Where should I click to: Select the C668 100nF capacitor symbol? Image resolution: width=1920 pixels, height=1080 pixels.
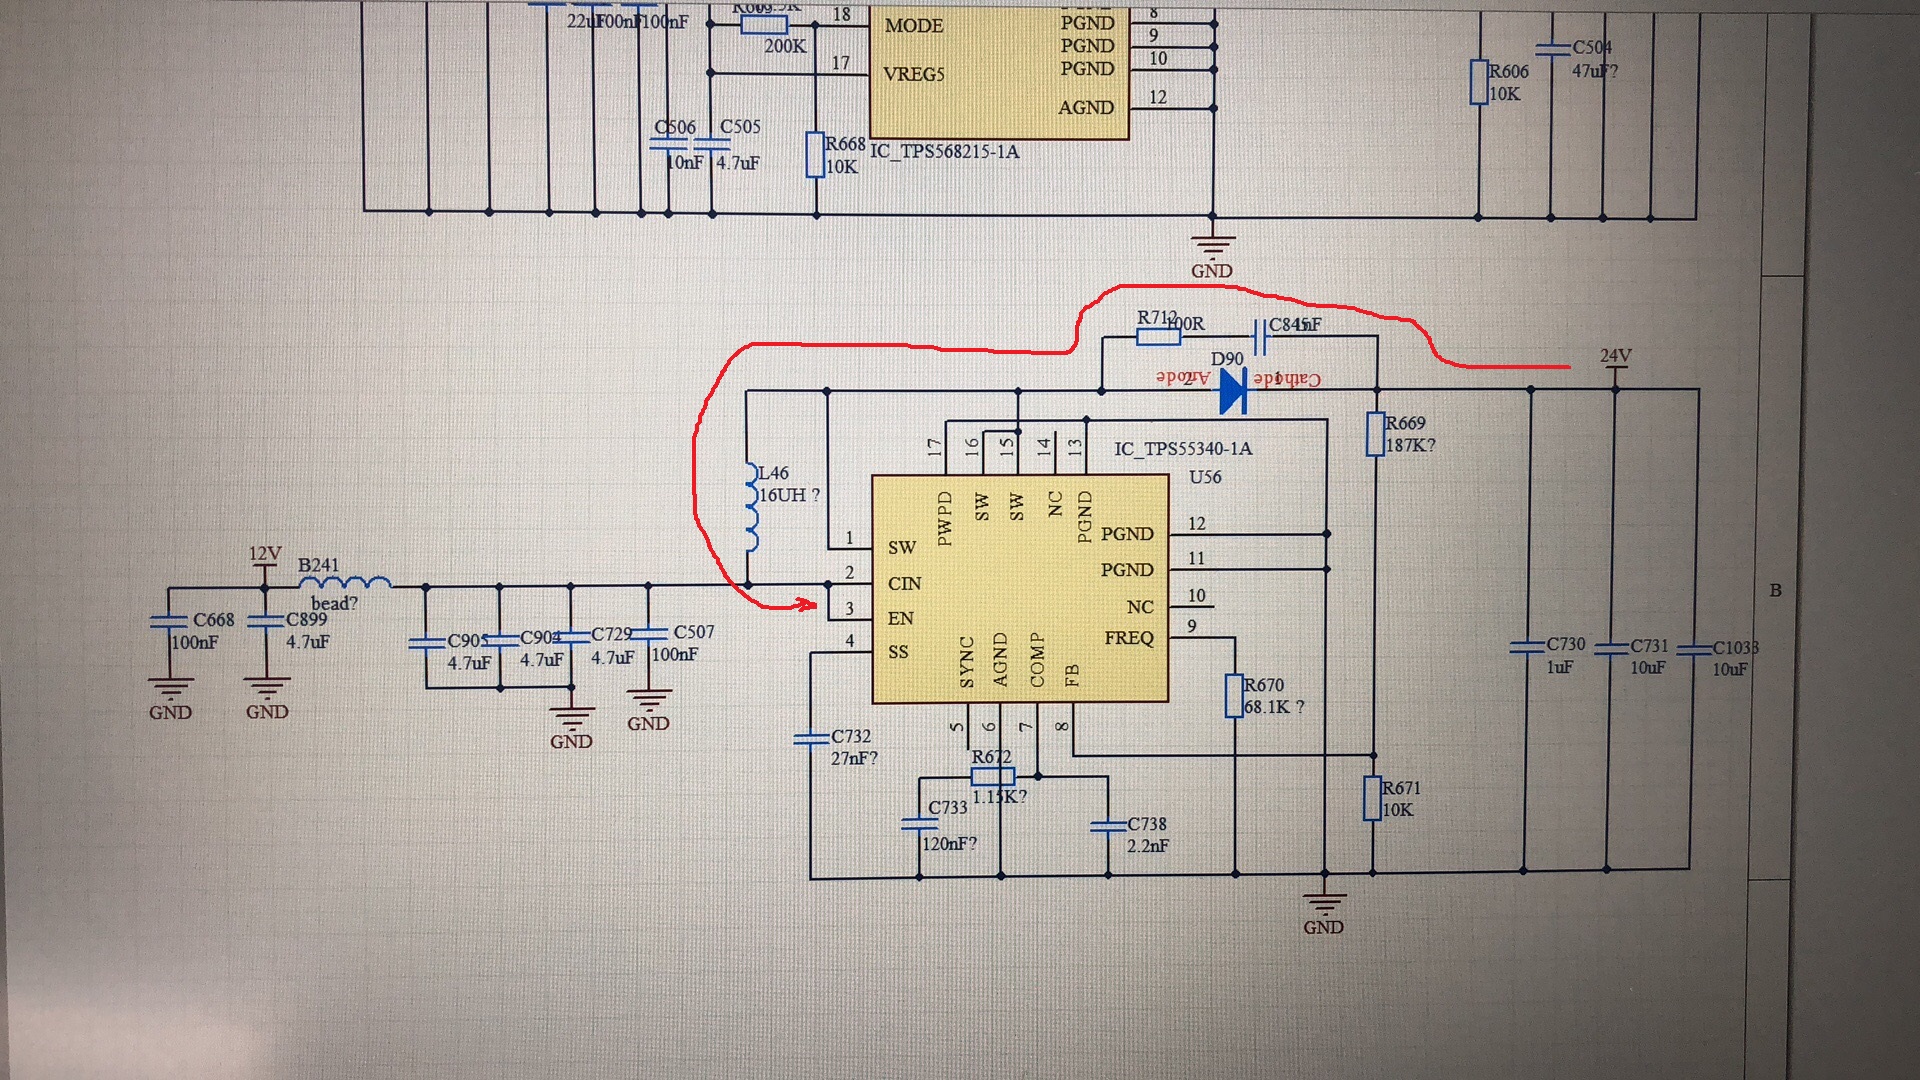point(169,622)
